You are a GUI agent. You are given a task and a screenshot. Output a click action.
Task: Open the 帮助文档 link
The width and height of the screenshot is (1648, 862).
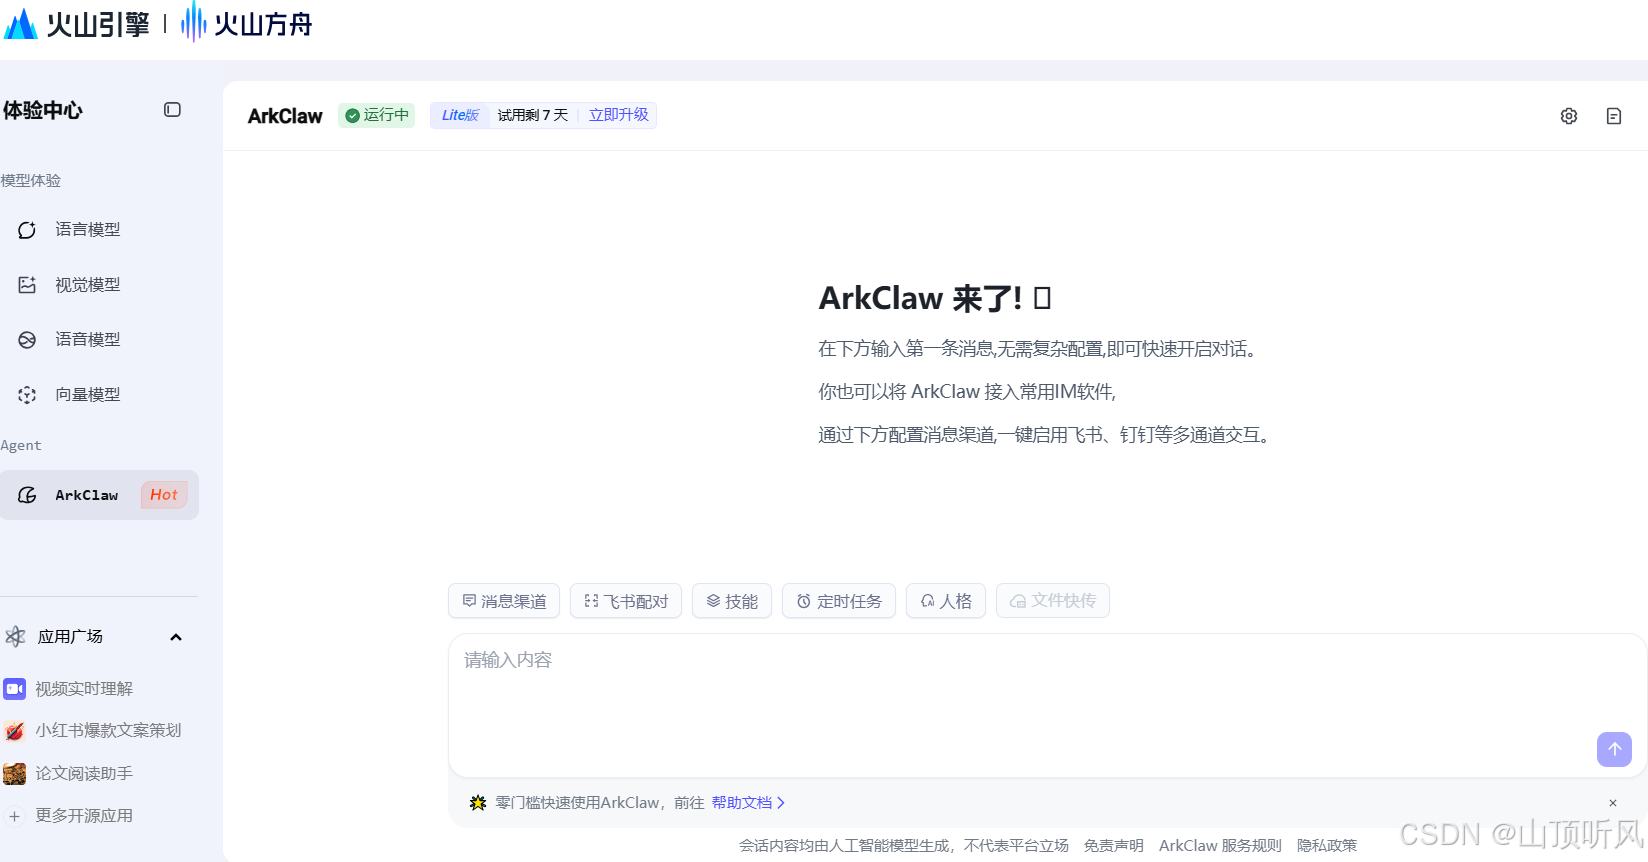tap(748, 803)
